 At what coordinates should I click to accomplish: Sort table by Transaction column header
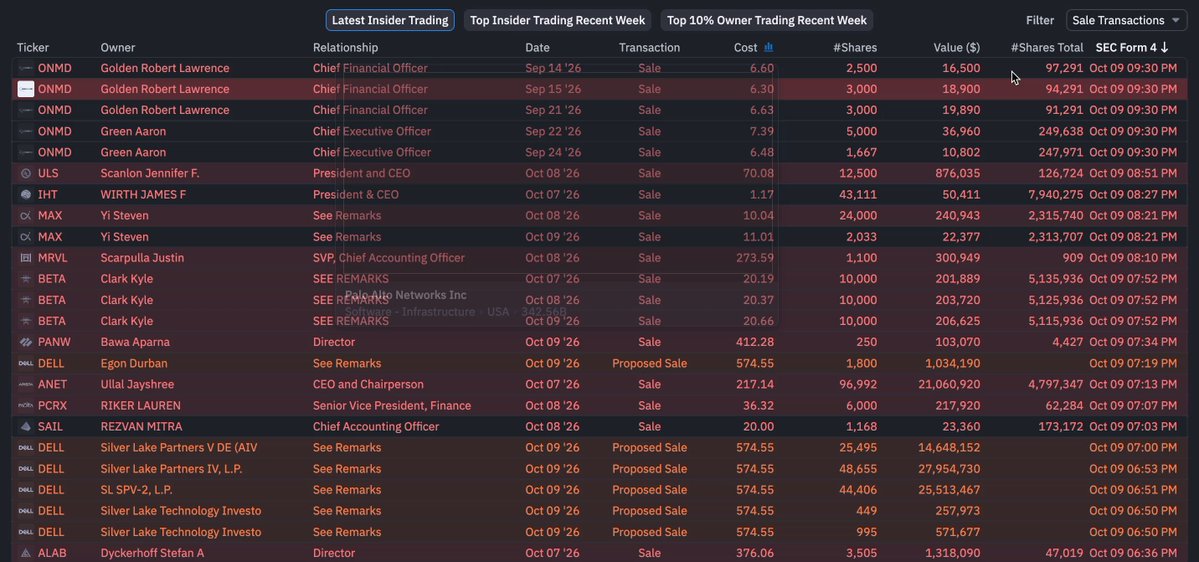point(649,47)
